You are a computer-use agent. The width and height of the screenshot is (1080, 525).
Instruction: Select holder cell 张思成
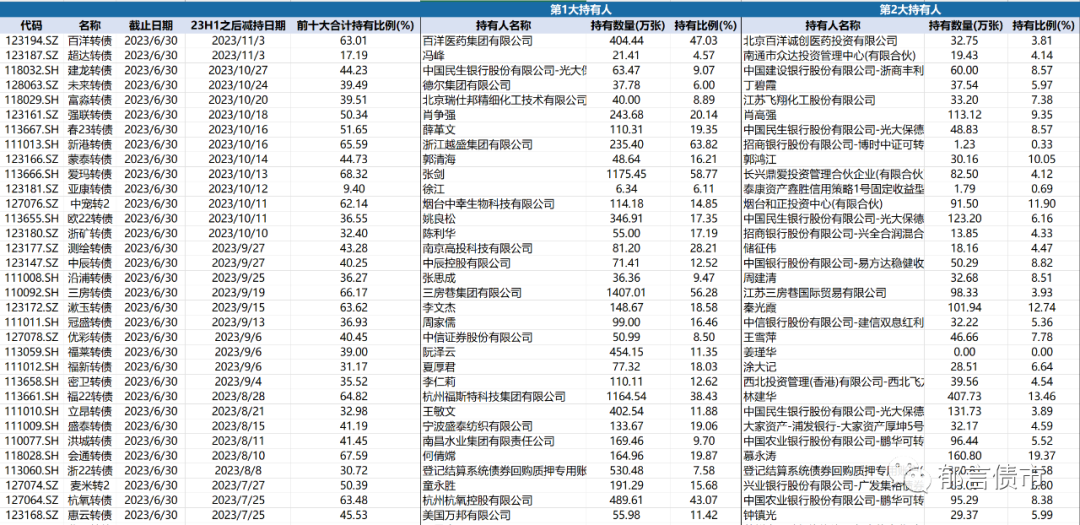click(x=439, y=278)
